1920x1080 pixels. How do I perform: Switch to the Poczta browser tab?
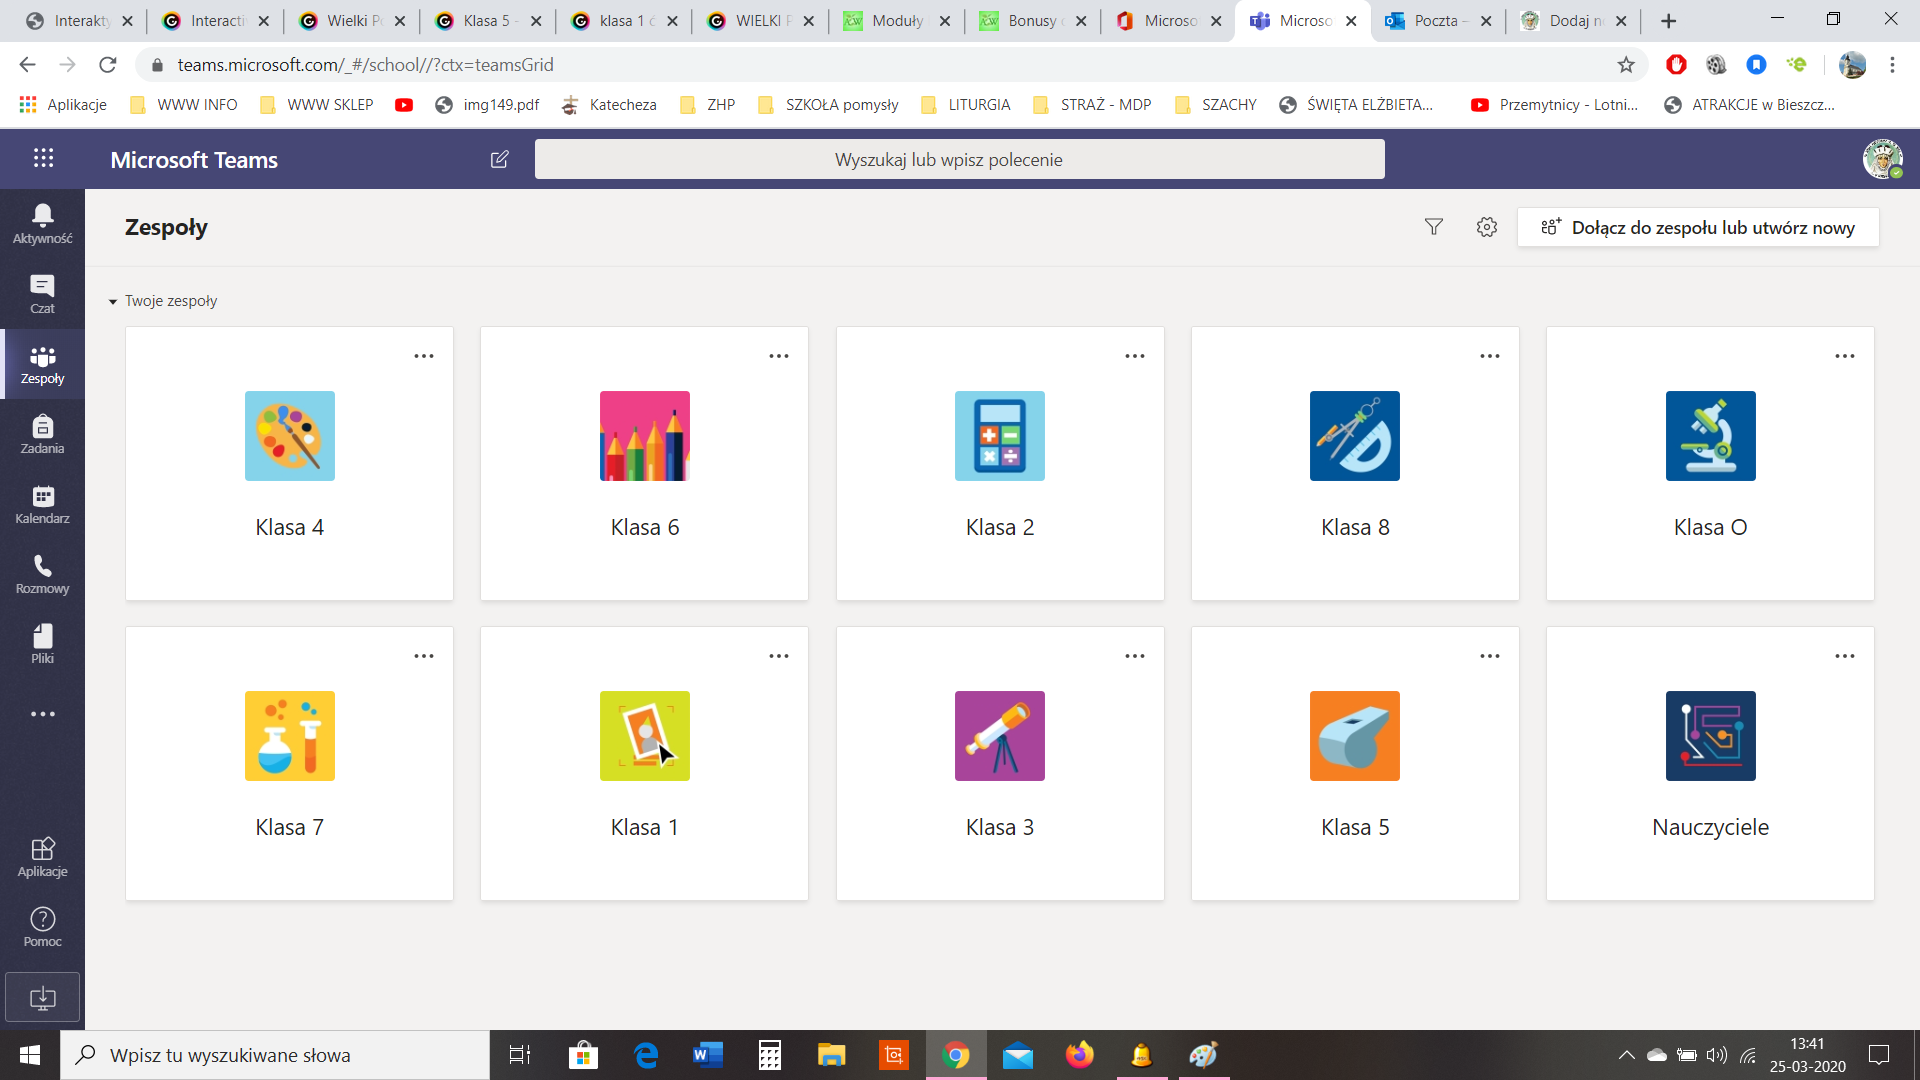coord(1435,20)
